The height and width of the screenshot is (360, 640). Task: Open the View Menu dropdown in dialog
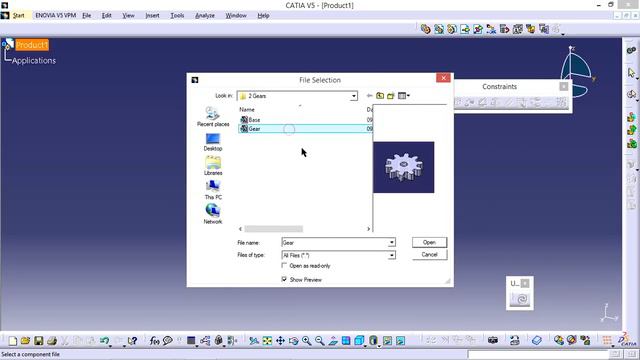(404, 96)
